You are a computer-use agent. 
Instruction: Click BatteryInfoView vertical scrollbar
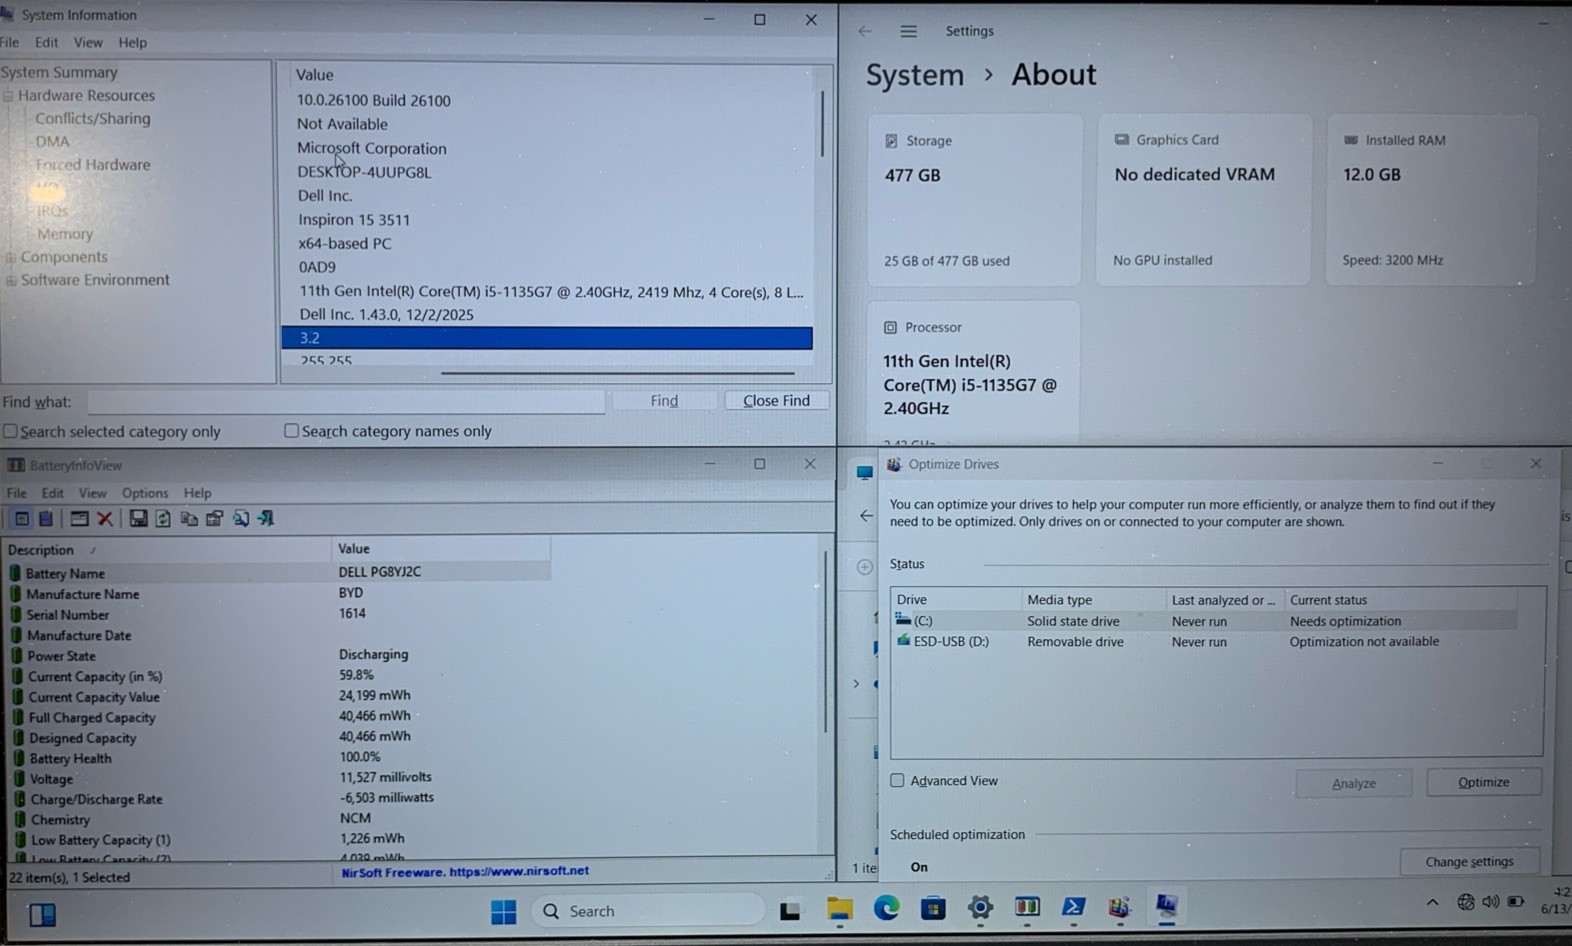[826, 640]
